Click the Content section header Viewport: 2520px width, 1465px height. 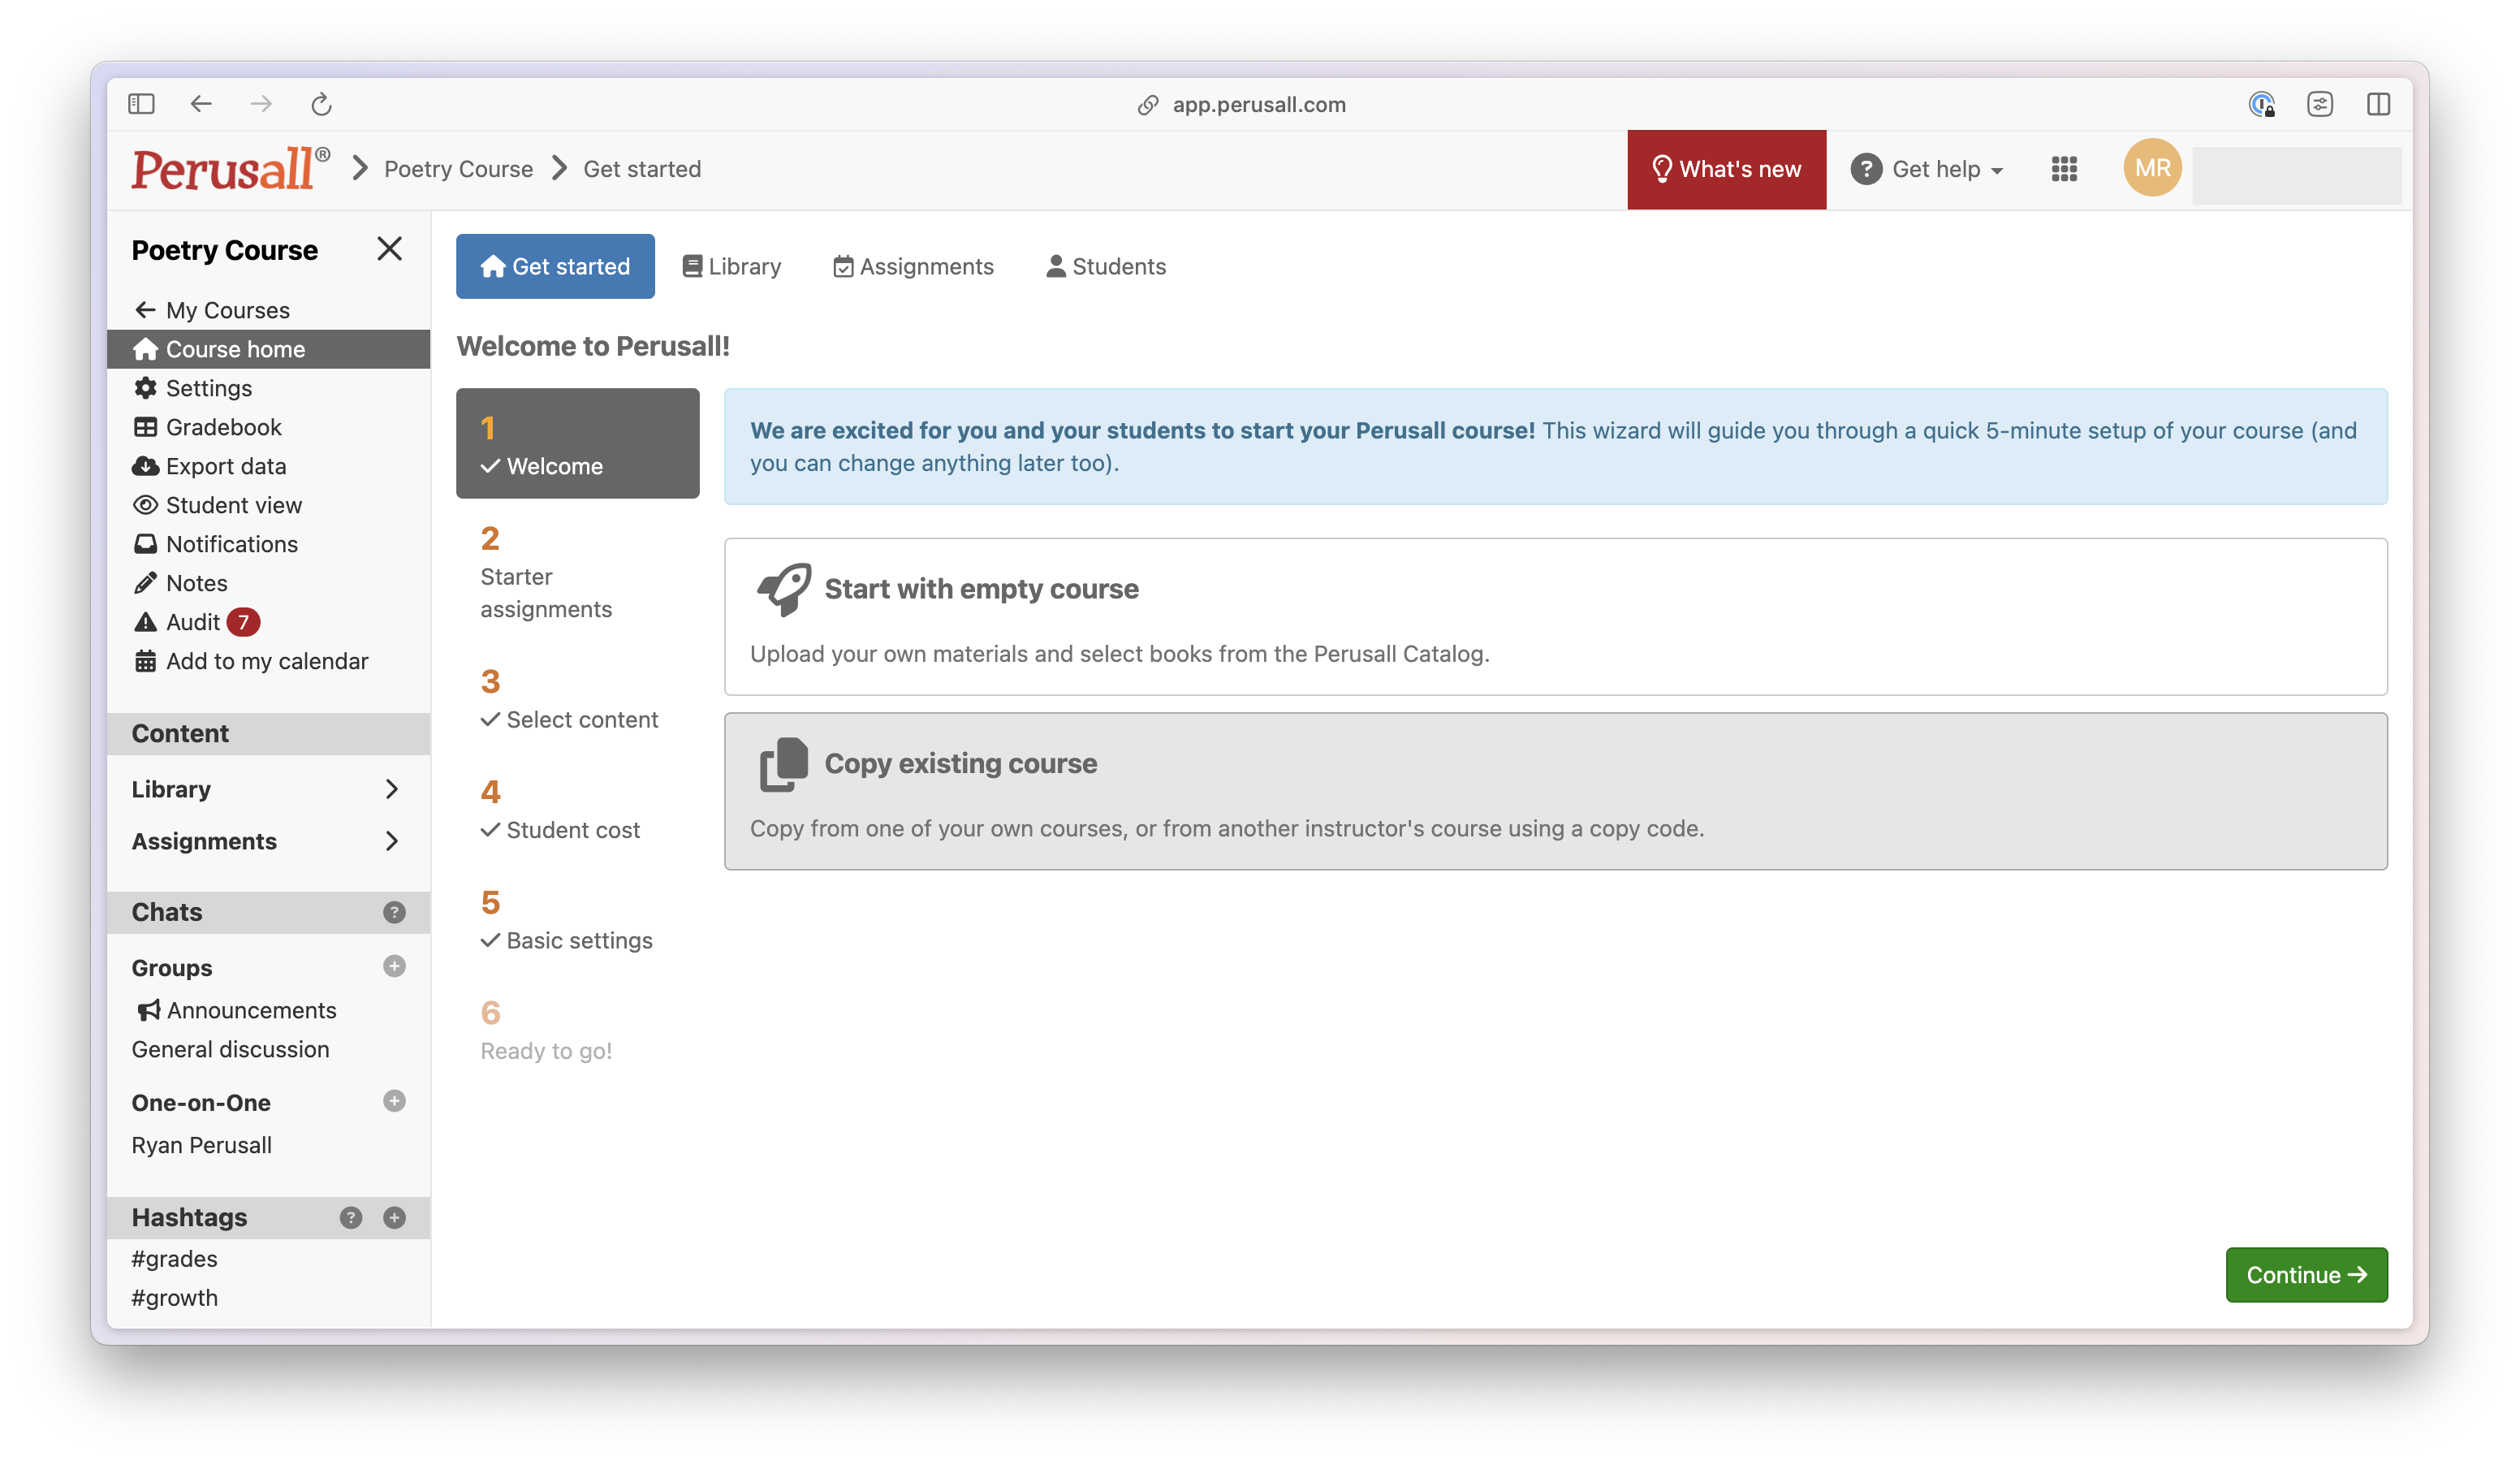point(268,733)
